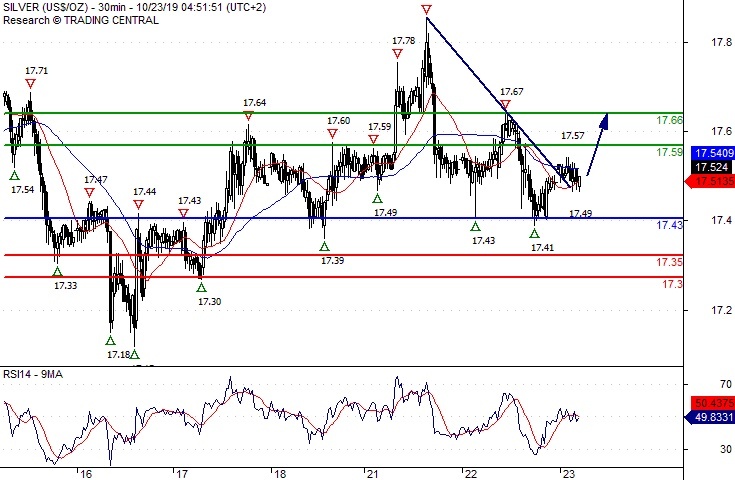
Task: Select the red 17.3 support level label
Action: point(673,284)
